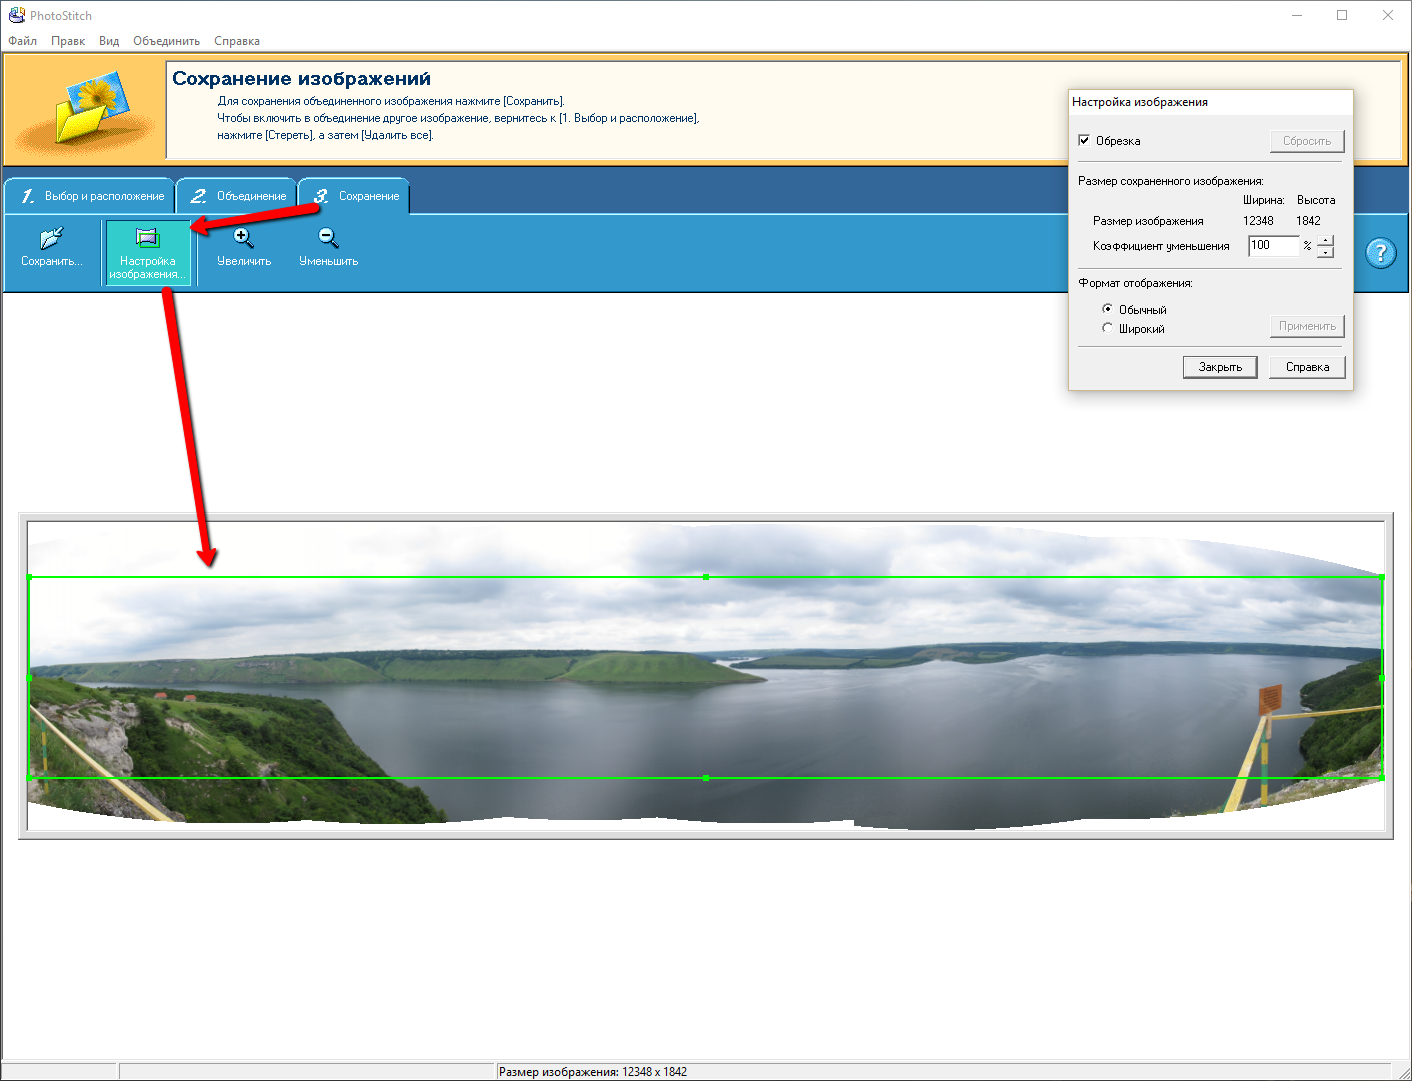The image size is (1412, 1081).
Task: Open the Файл menu
Action: [22, 41]
